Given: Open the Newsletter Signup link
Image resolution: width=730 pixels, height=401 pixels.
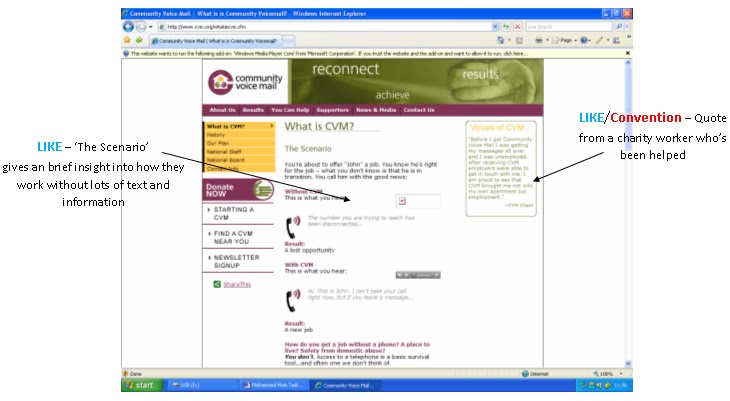Looking at the screenshot, I should [x=236, y=261].
